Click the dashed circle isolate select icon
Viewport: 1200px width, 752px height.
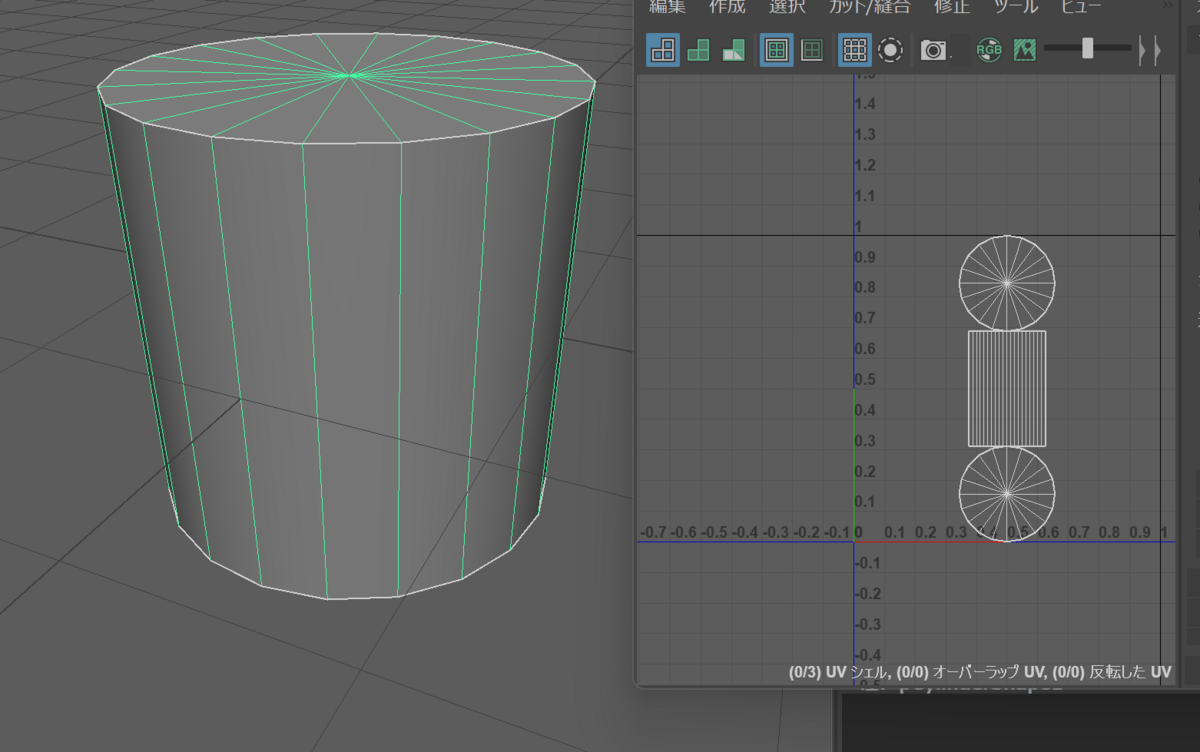(888, 49)
